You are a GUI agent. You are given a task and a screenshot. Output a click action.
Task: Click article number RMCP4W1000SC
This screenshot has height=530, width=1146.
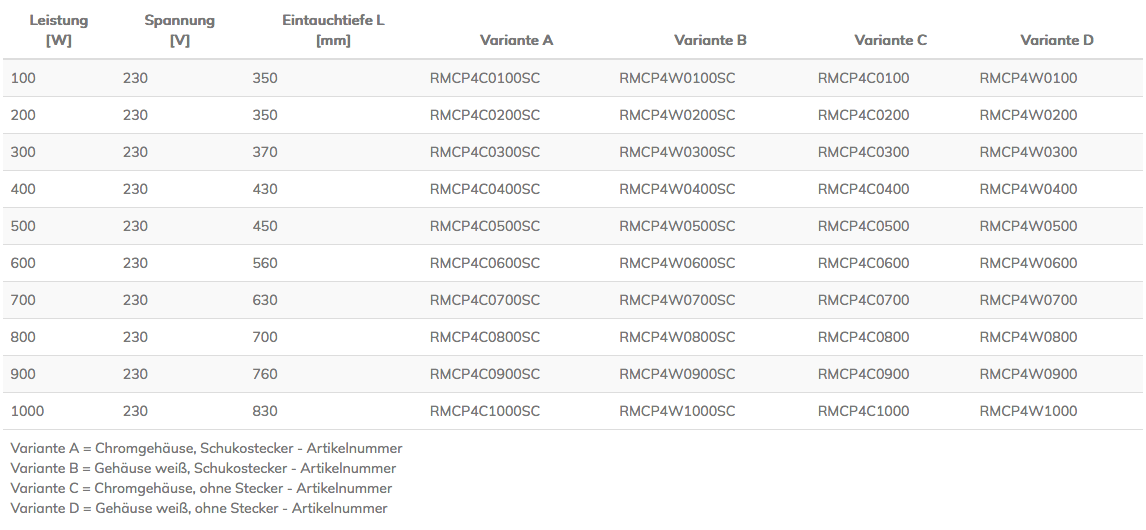tap(677, 411)
